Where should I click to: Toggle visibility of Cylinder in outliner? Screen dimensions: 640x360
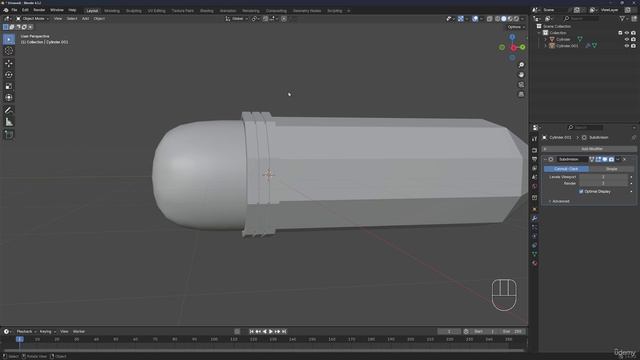pos(627,39)
